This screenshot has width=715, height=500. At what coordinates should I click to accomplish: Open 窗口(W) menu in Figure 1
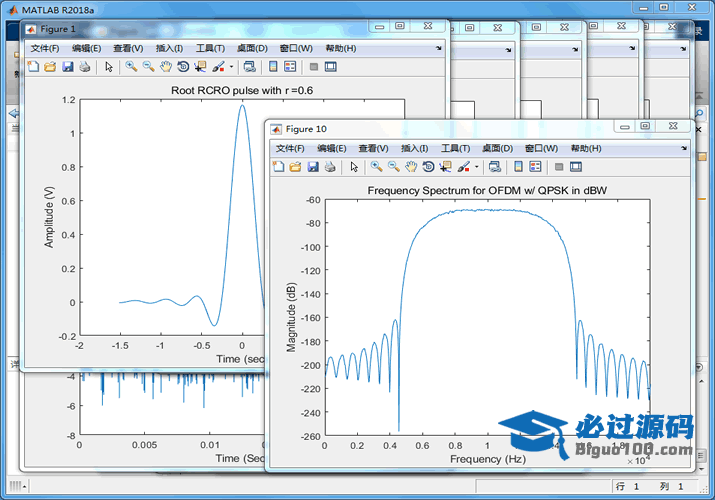coord(296,48)
